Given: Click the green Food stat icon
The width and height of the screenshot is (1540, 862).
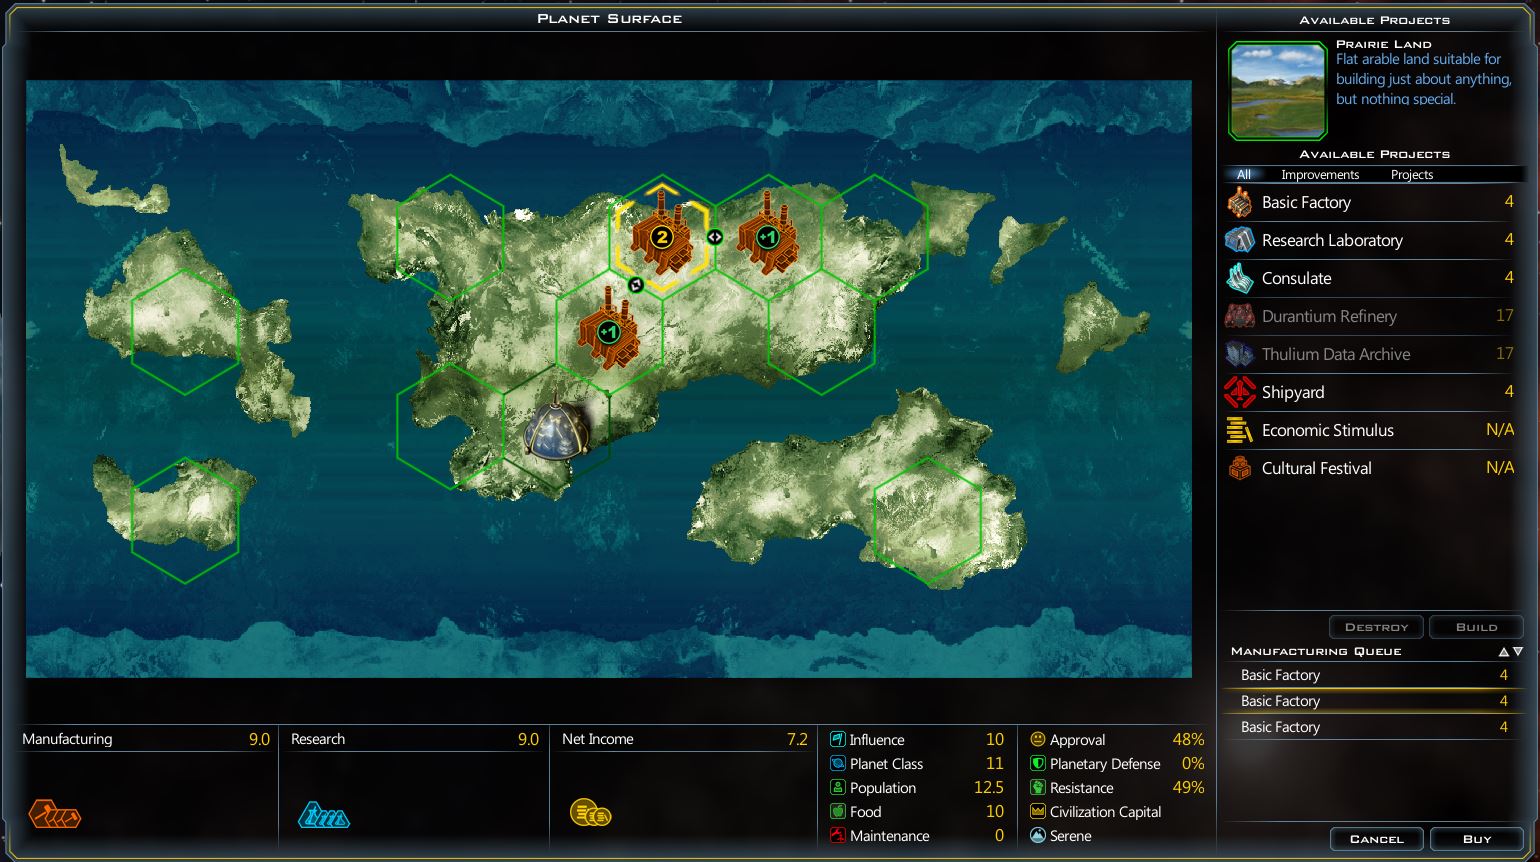Looking at the screenshot, I should tap(838, 812).
